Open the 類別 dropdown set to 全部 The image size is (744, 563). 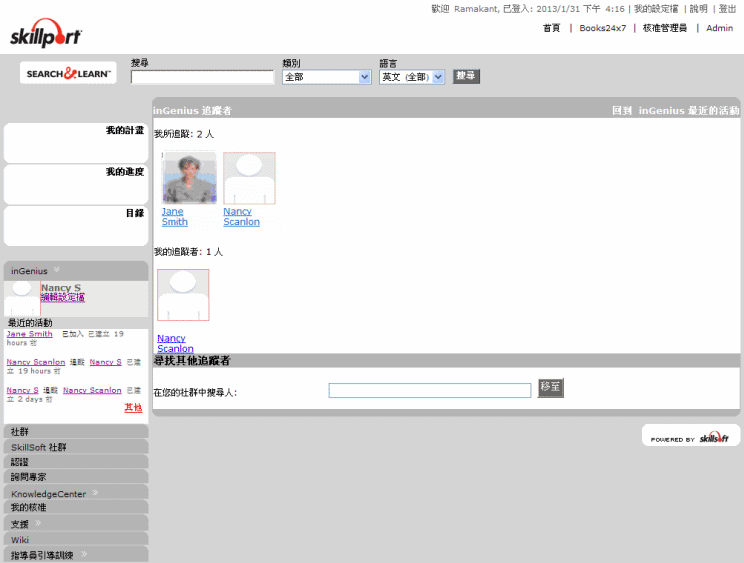(326, 77)
